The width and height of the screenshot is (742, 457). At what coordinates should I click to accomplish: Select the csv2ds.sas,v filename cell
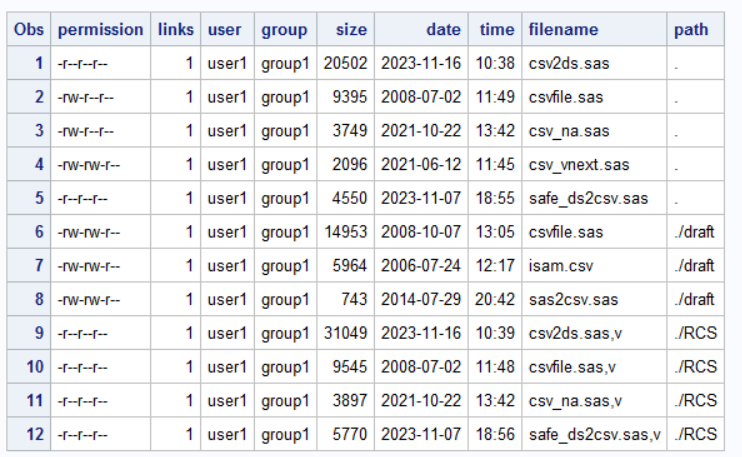point(577,333)
